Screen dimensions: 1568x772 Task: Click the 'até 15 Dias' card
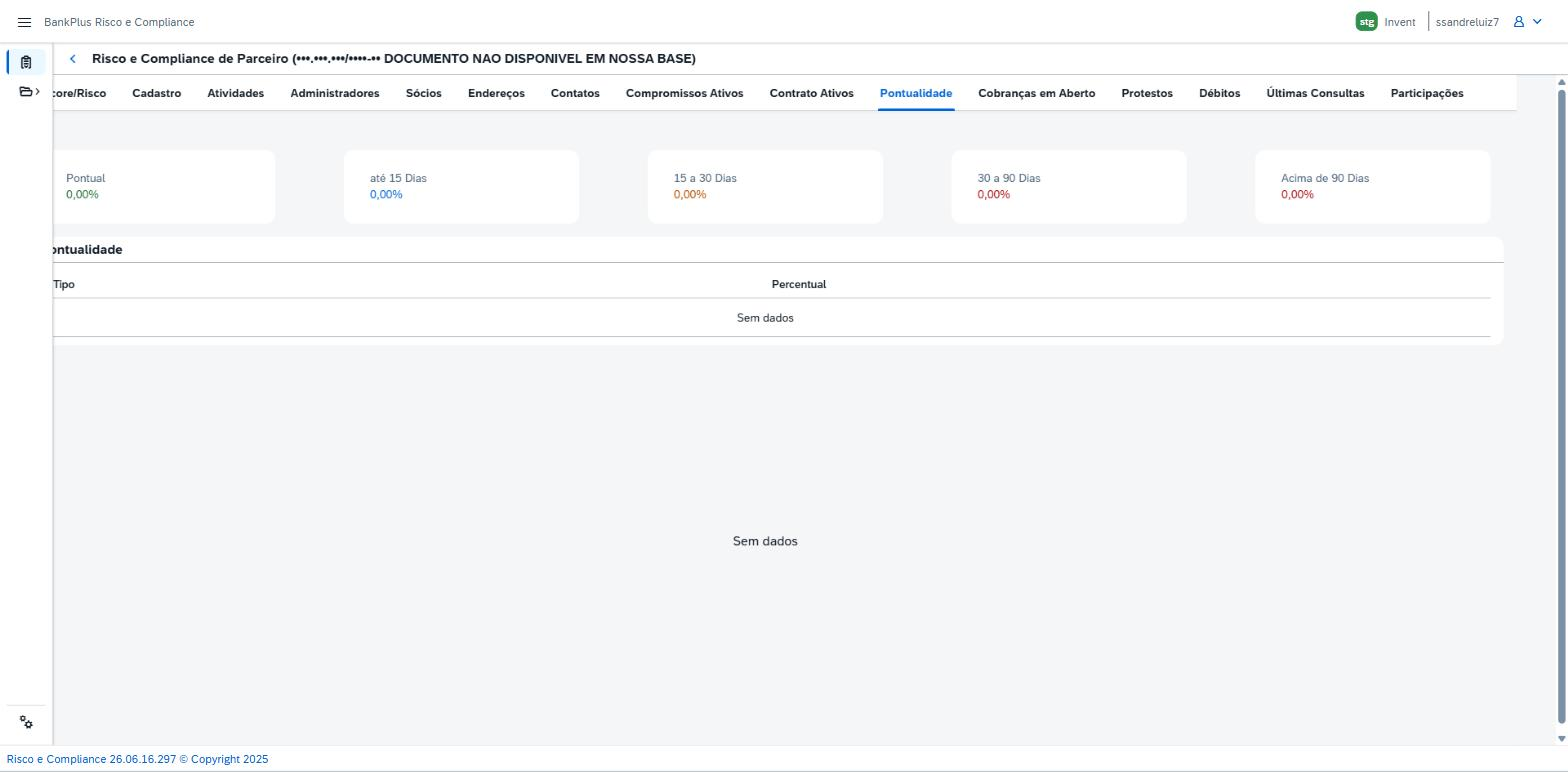click(x=461, y=187)
